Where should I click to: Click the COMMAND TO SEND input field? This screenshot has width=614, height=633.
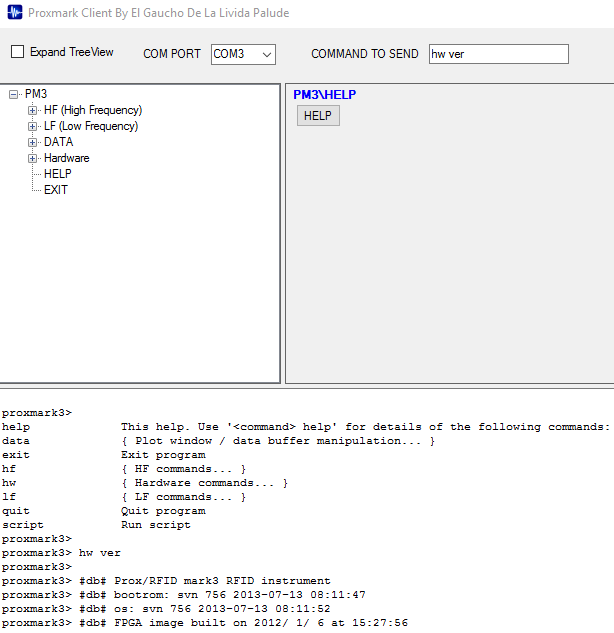499,54
